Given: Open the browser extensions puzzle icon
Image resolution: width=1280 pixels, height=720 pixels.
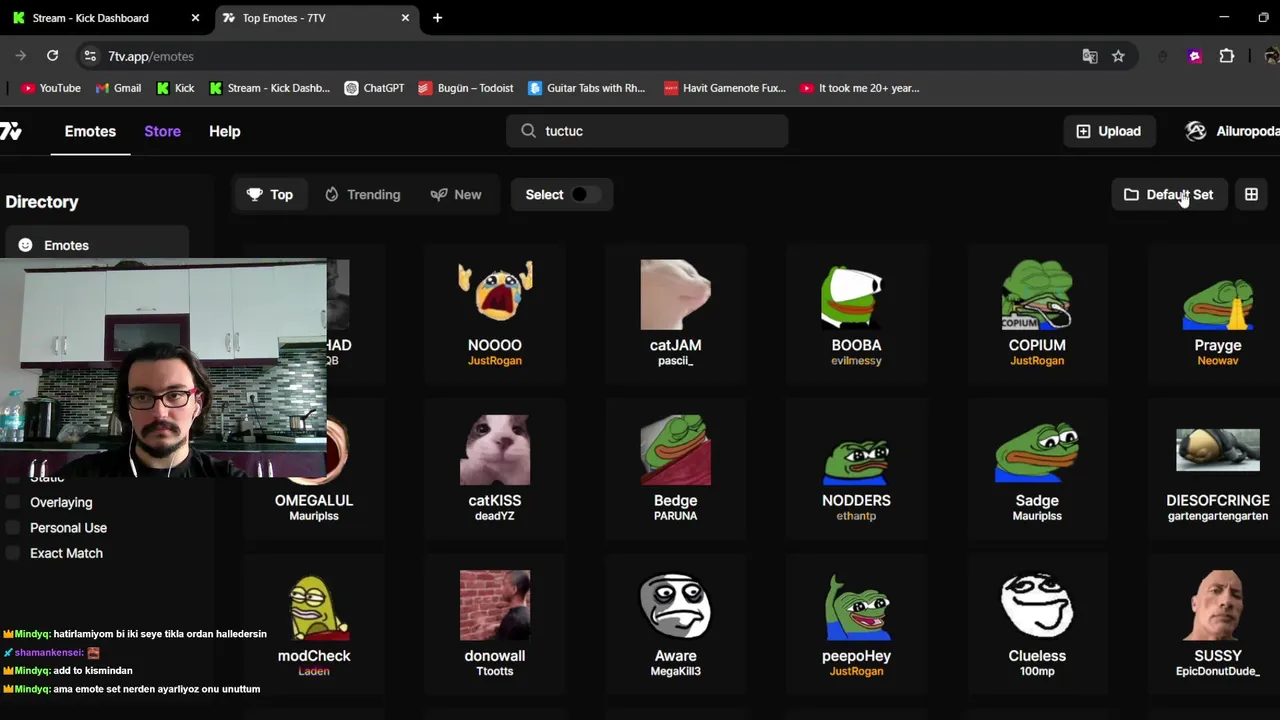Looking at the screenshot, I should pos(1227,56).
